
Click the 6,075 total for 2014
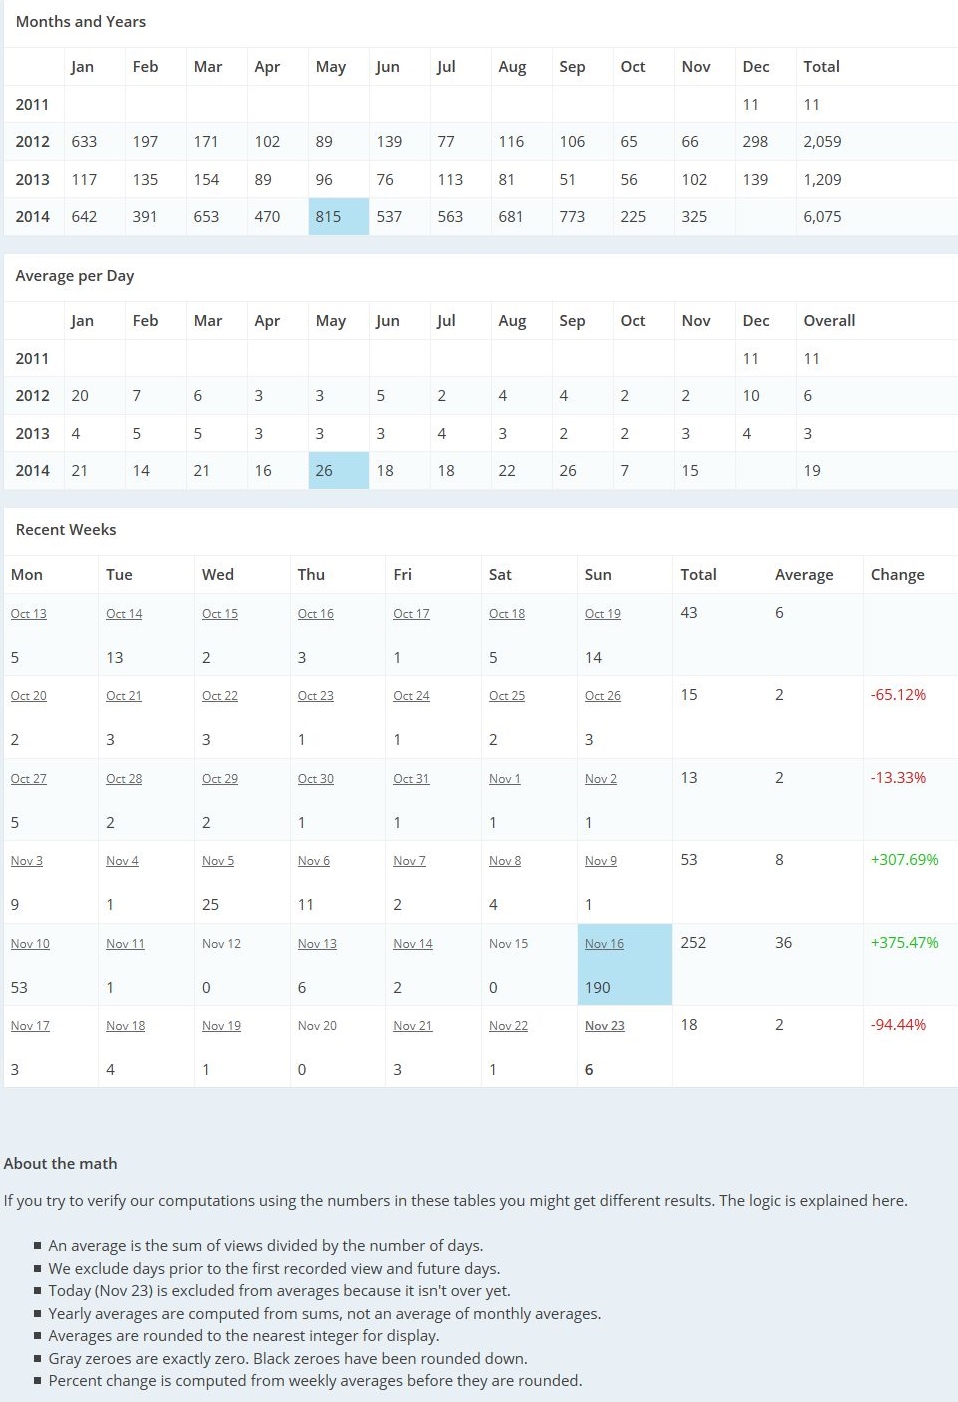(822, 217)
